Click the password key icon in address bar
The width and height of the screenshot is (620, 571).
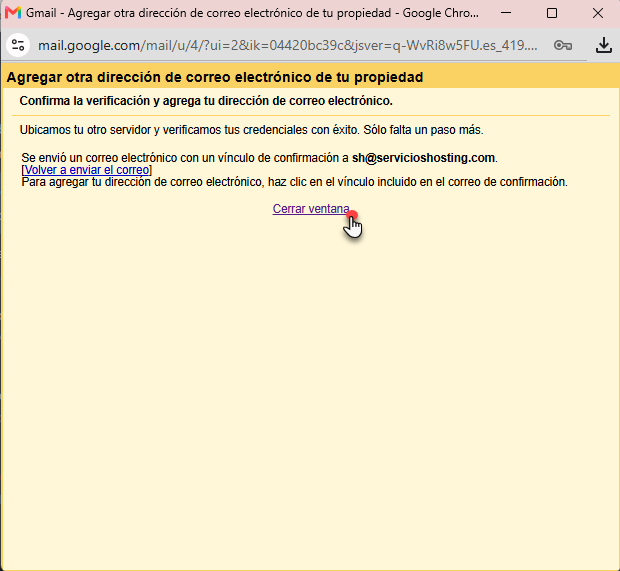(x=563, y=45)
